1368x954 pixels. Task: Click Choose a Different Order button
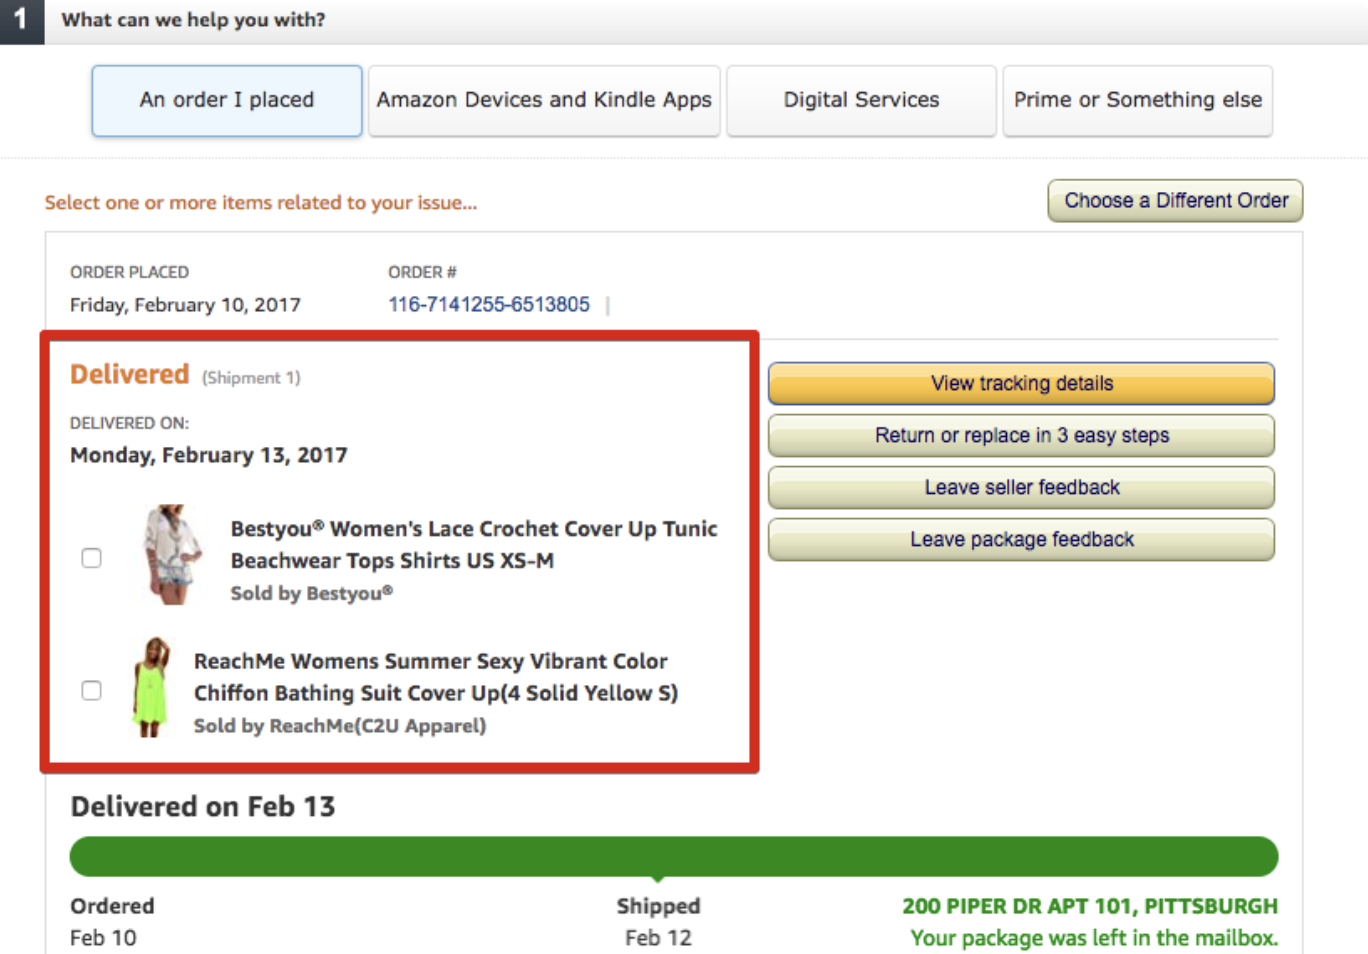tap(1176, 200)
